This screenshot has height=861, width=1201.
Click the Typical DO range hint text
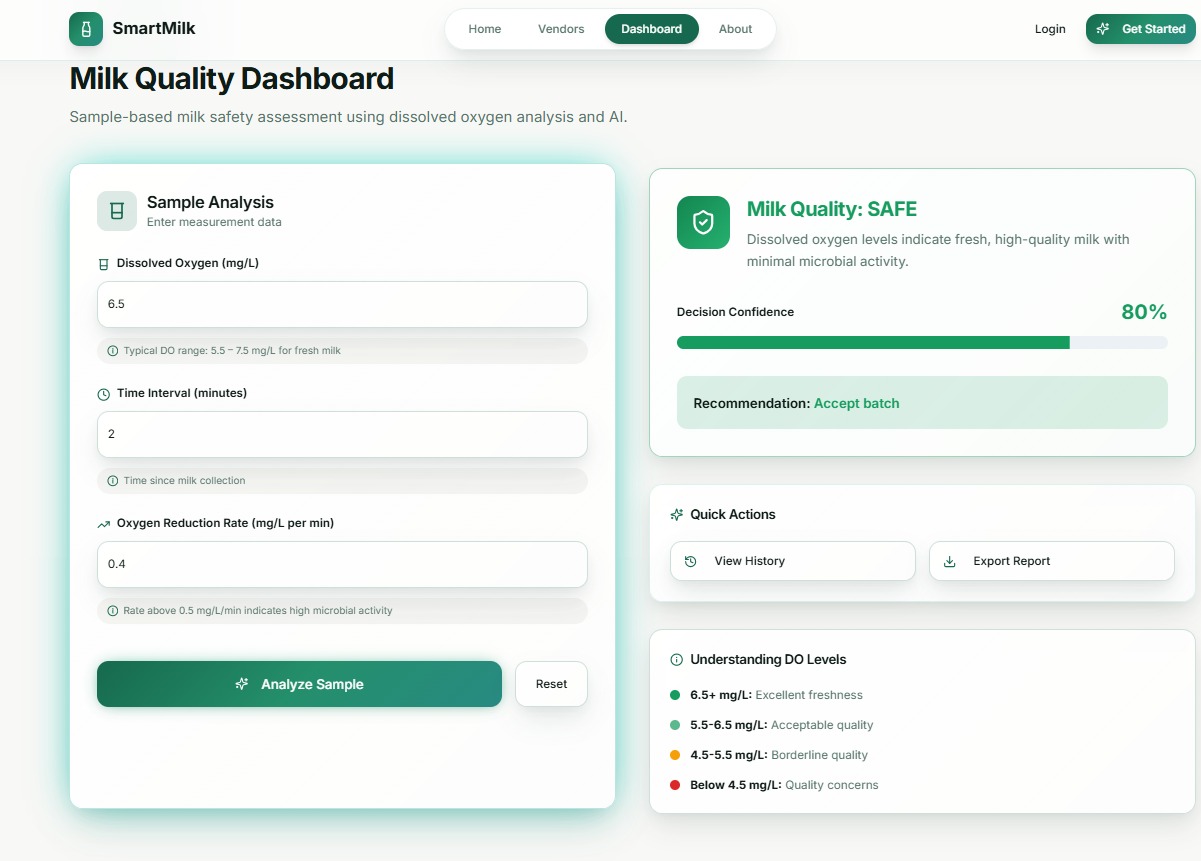click(232, 351)
